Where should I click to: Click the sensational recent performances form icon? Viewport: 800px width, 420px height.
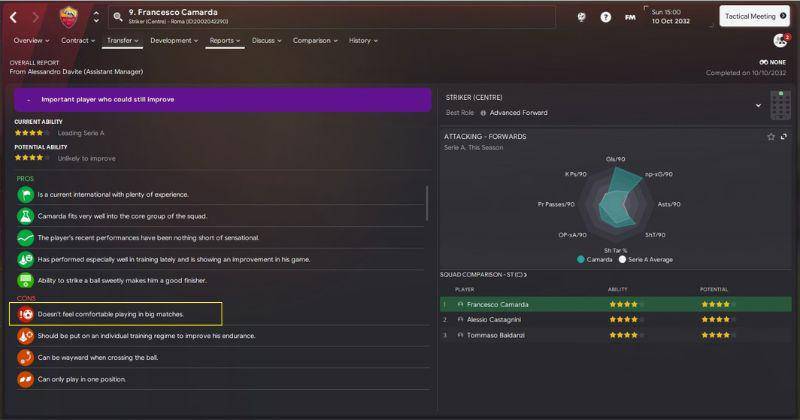tap(26, 238)
